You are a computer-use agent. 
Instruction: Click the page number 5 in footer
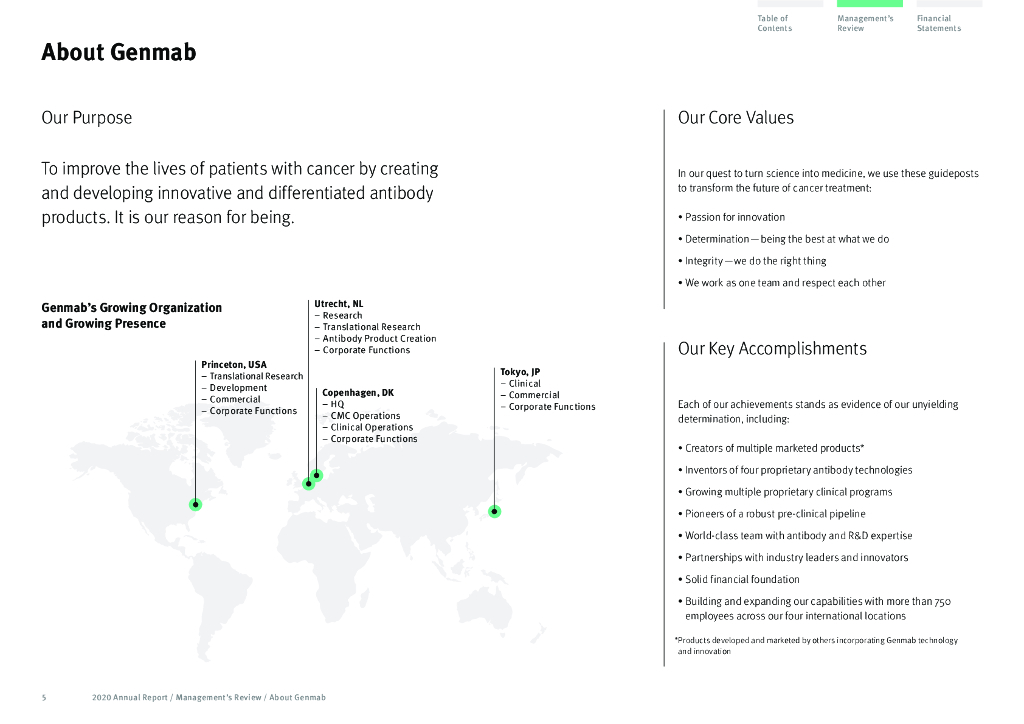pos(44,697)
